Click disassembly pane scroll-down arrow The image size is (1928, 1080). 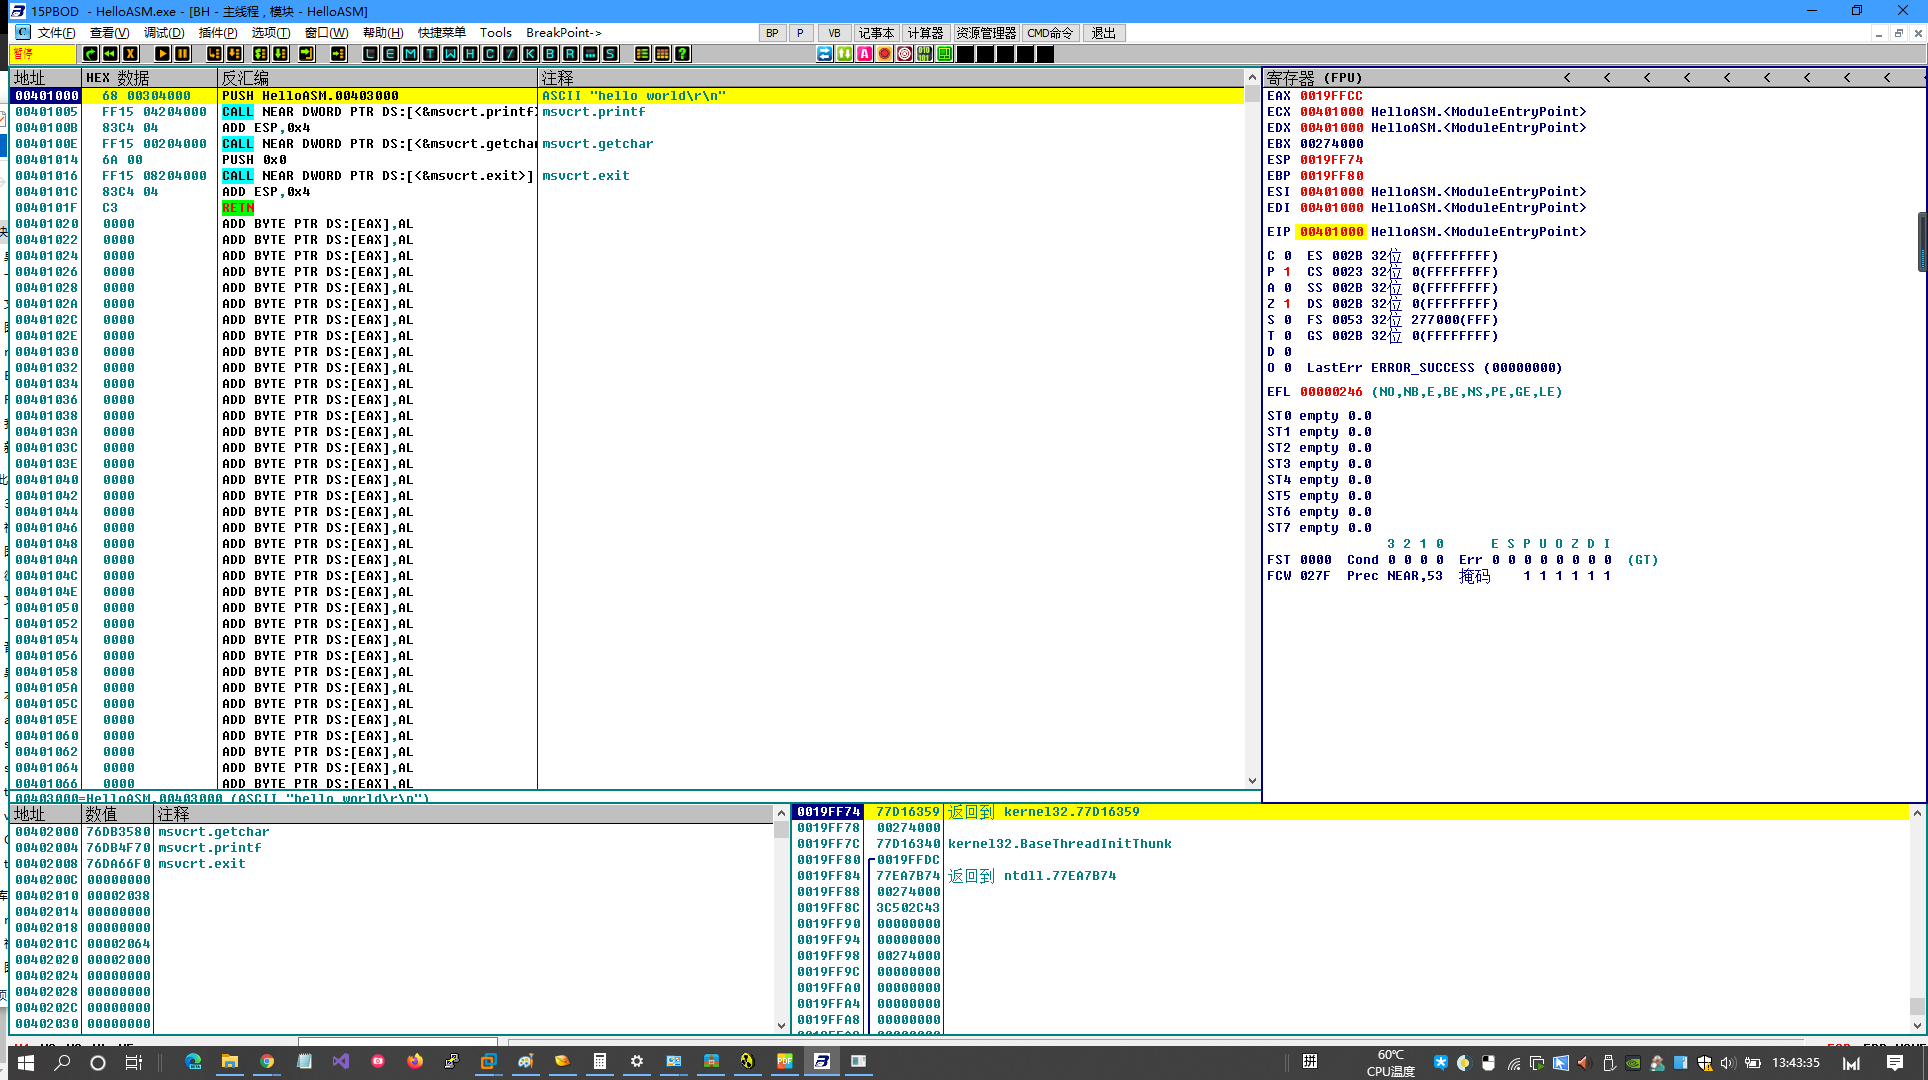pos(1252,781)
